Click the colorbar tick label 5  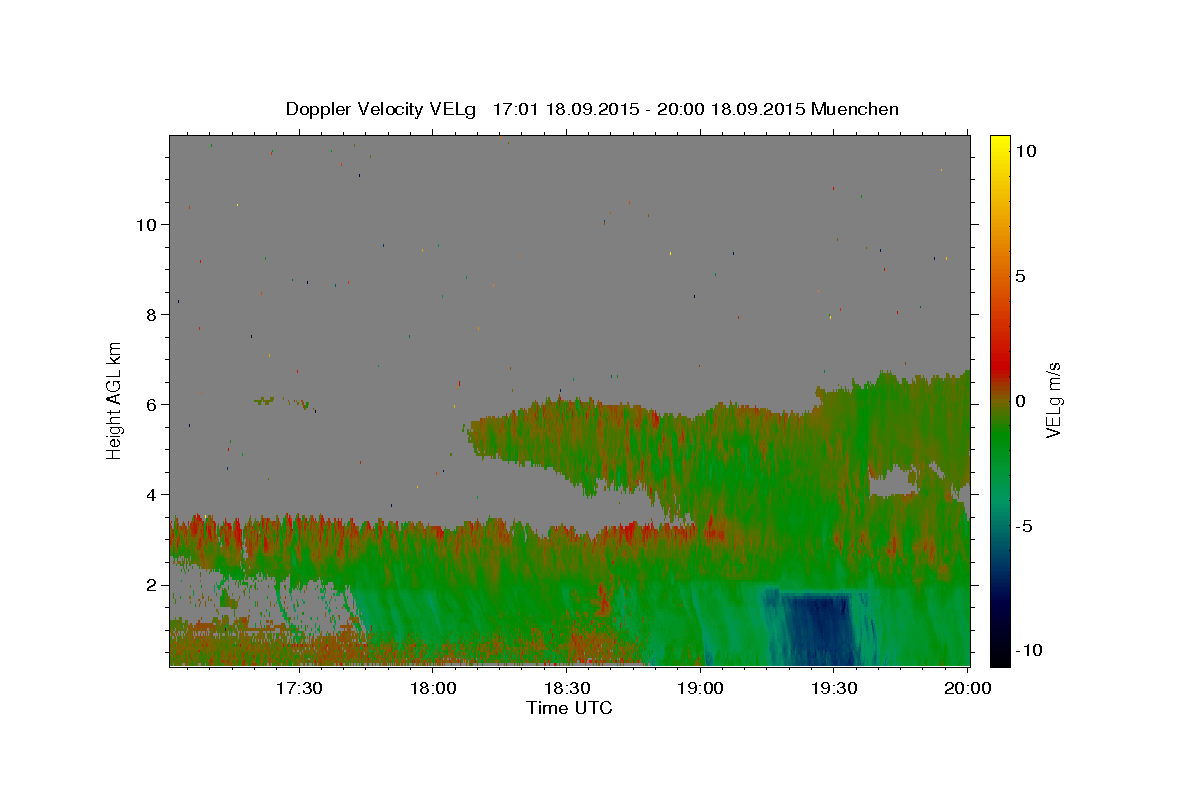[1020, 276]
